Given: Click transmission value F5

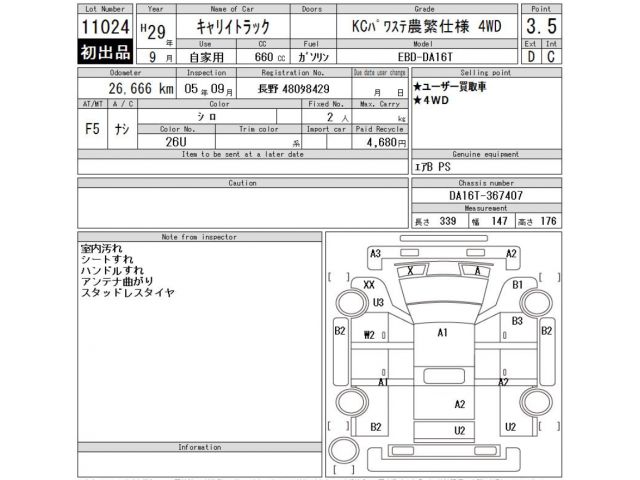Looking at the screenshot, I should 92,129.
